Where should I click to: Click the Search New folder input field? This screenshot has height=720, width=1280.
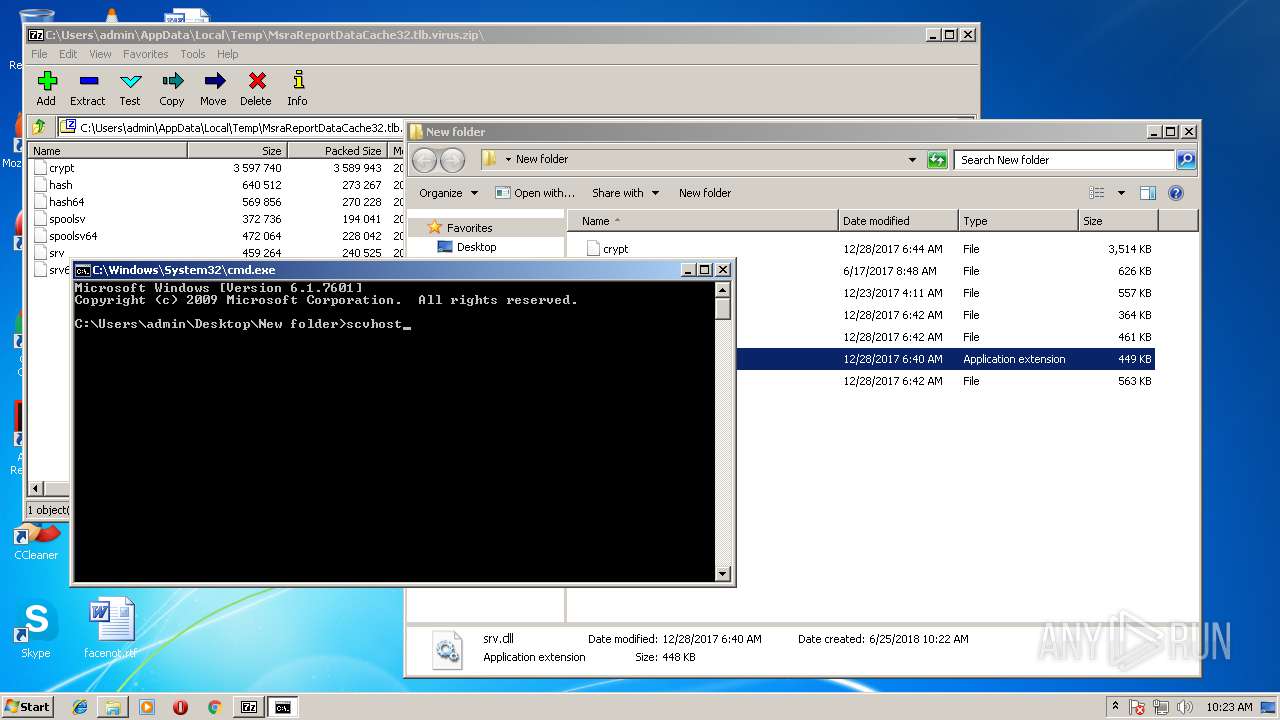click(x=1064, y=160)
